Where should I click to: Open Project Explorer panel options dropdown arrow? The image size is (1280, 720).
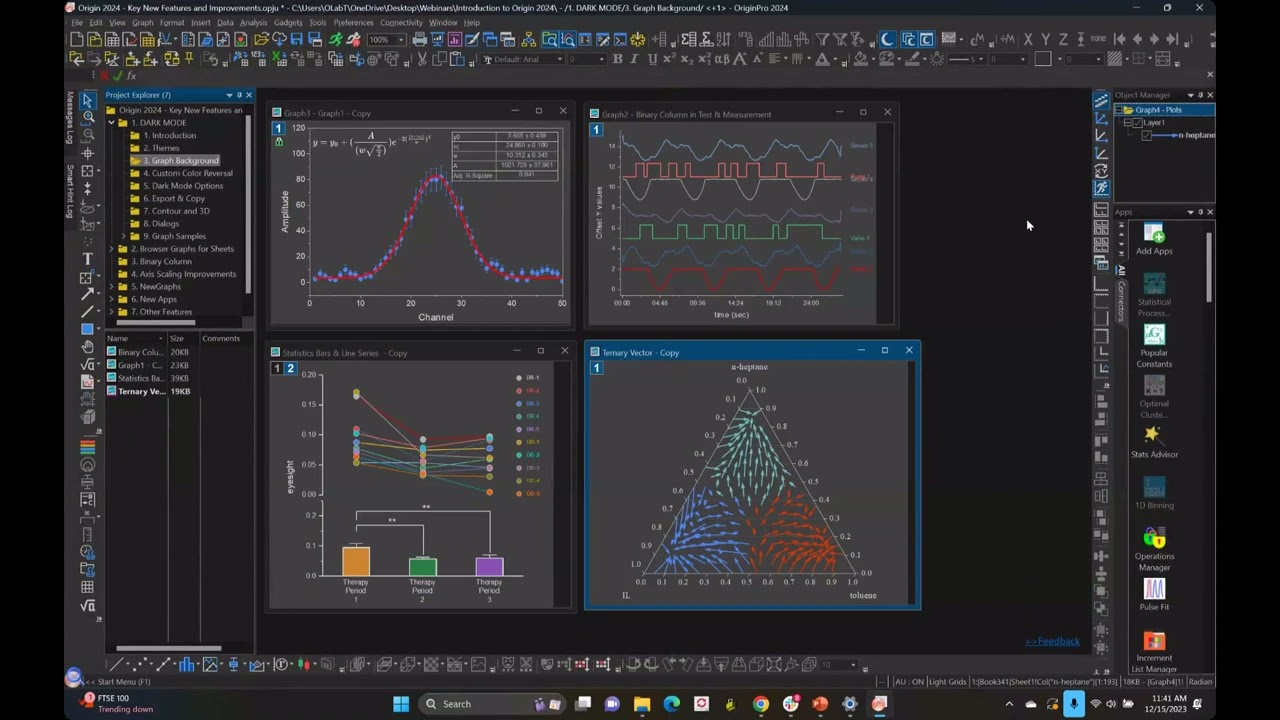229,95
